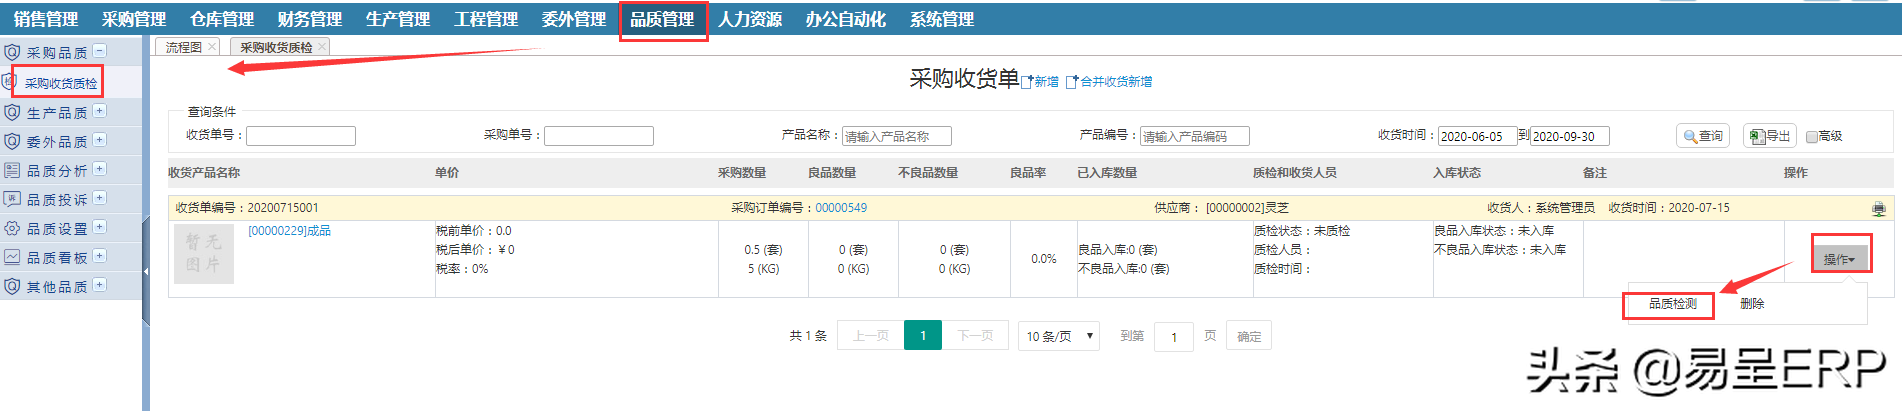1902x411 pixels.
Task: Click the 收货单号 input field
Action: [300, 136]
